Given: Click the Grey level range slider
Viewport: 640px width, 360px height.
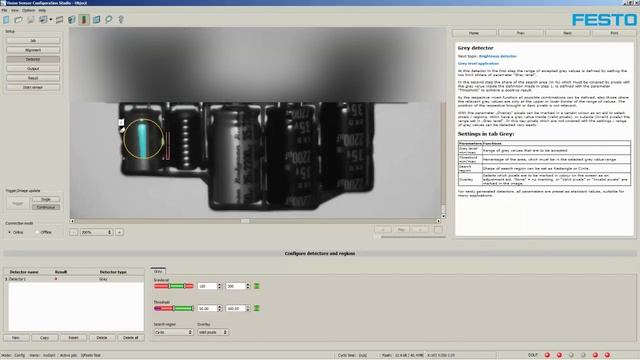Looking at the screenshot, I should [174, 286].
